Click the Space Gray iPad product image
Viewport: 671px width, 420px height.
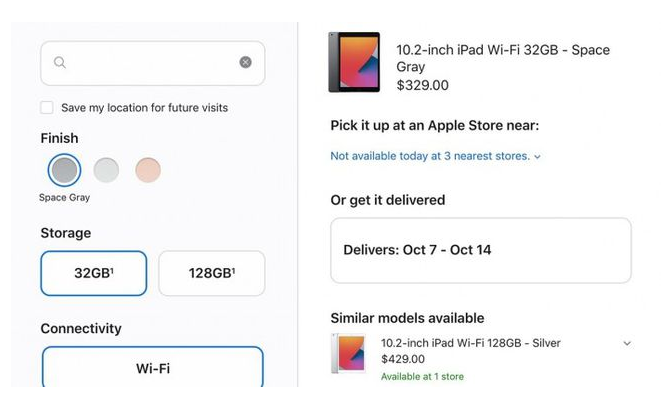click(x=354, y=62)
